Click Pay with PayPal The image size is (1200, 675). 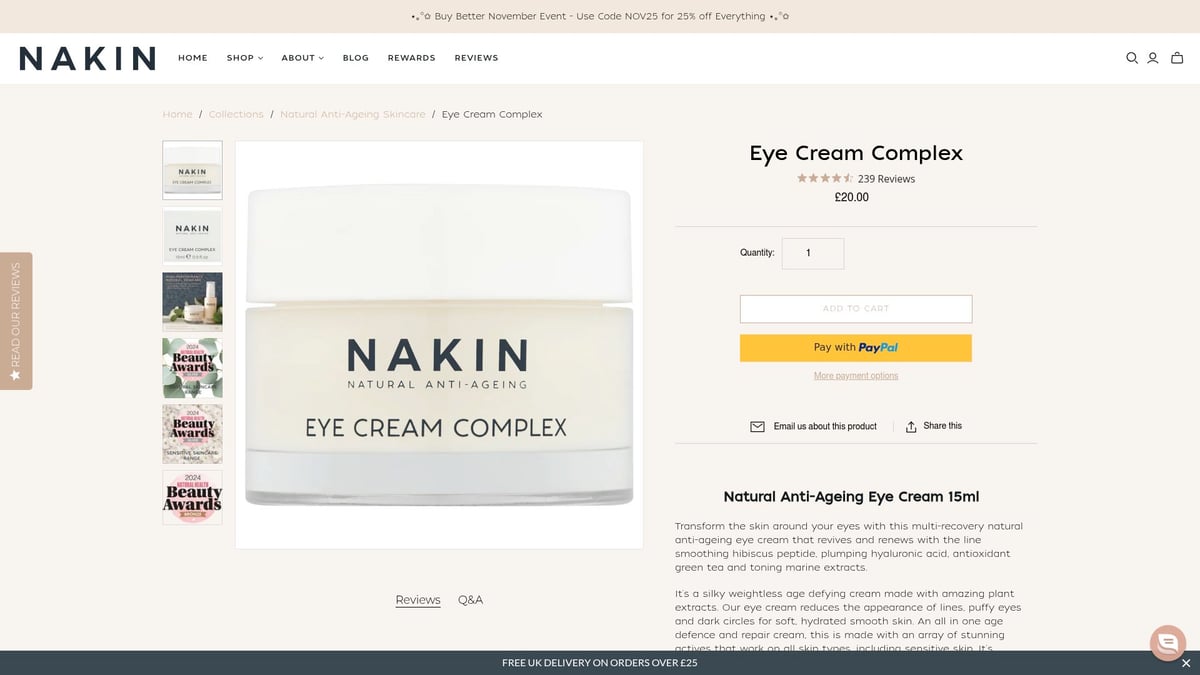tap(855, 347)
